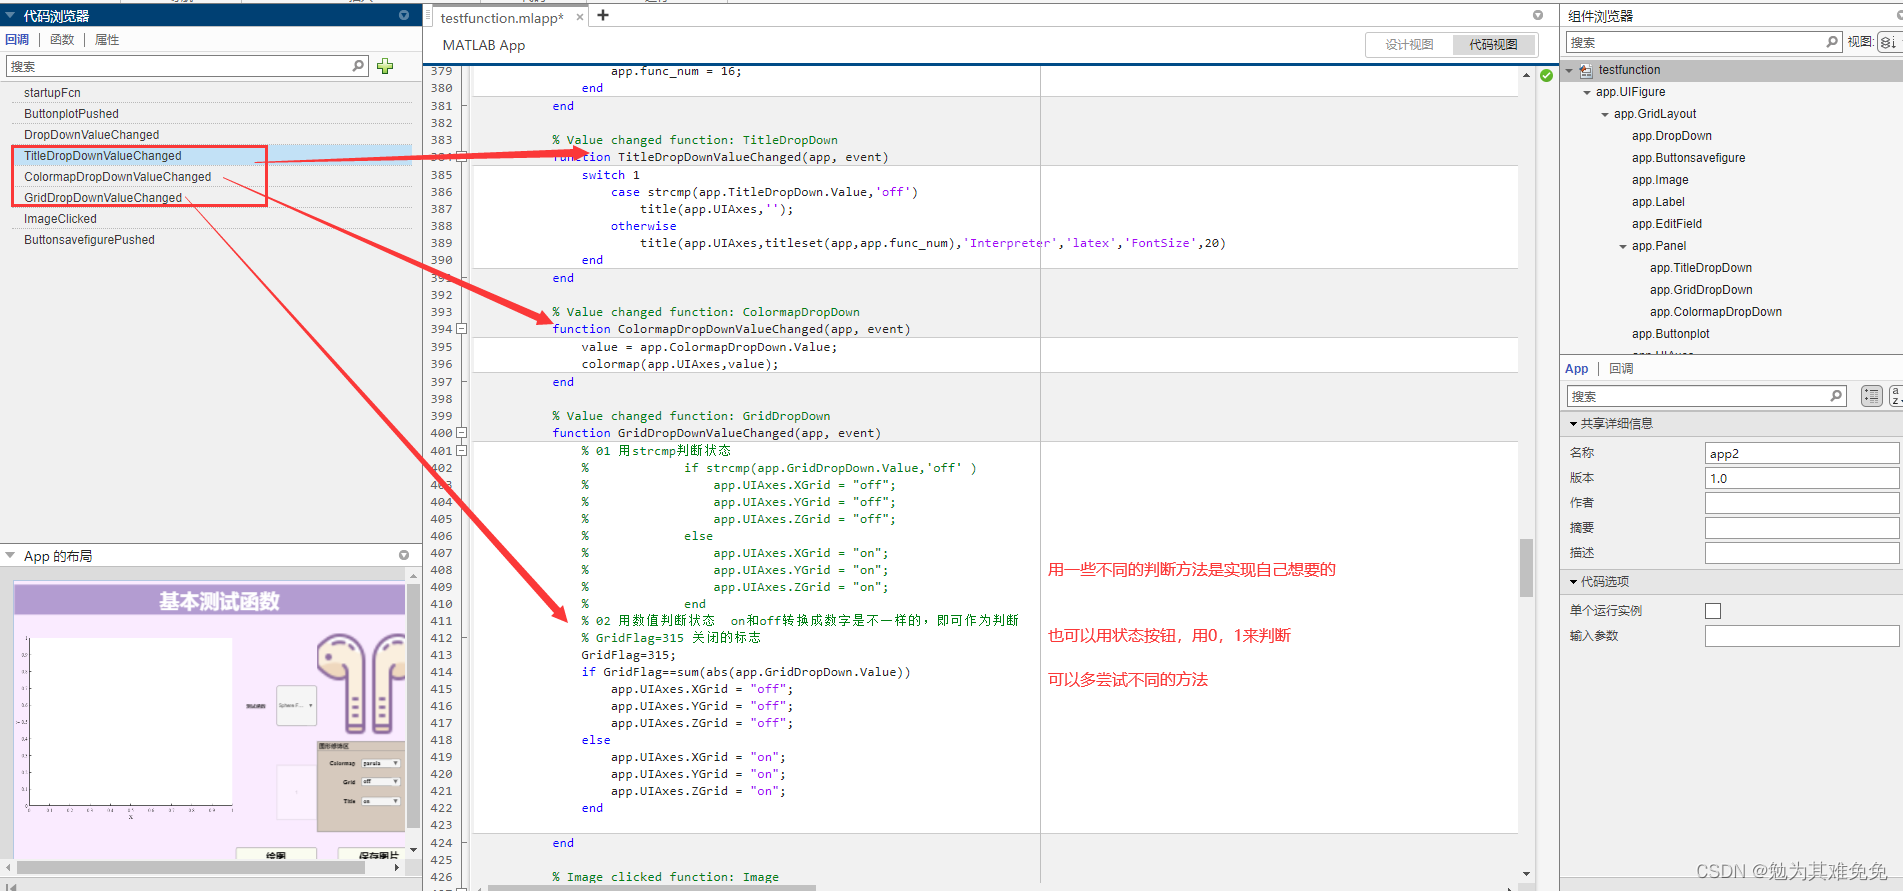This screenshot has height=891, width=1903.
Task: Edit the version field showing 1.0
Action: click(1801, 478)
